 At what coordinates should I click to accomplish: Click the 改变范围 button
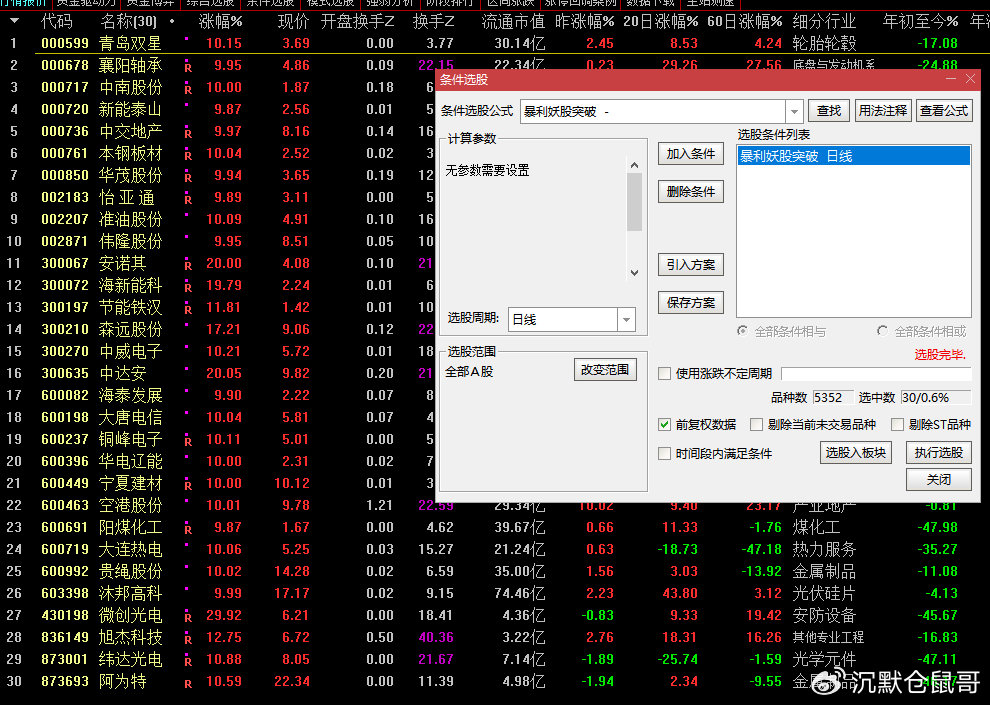[x=606, y=369]
